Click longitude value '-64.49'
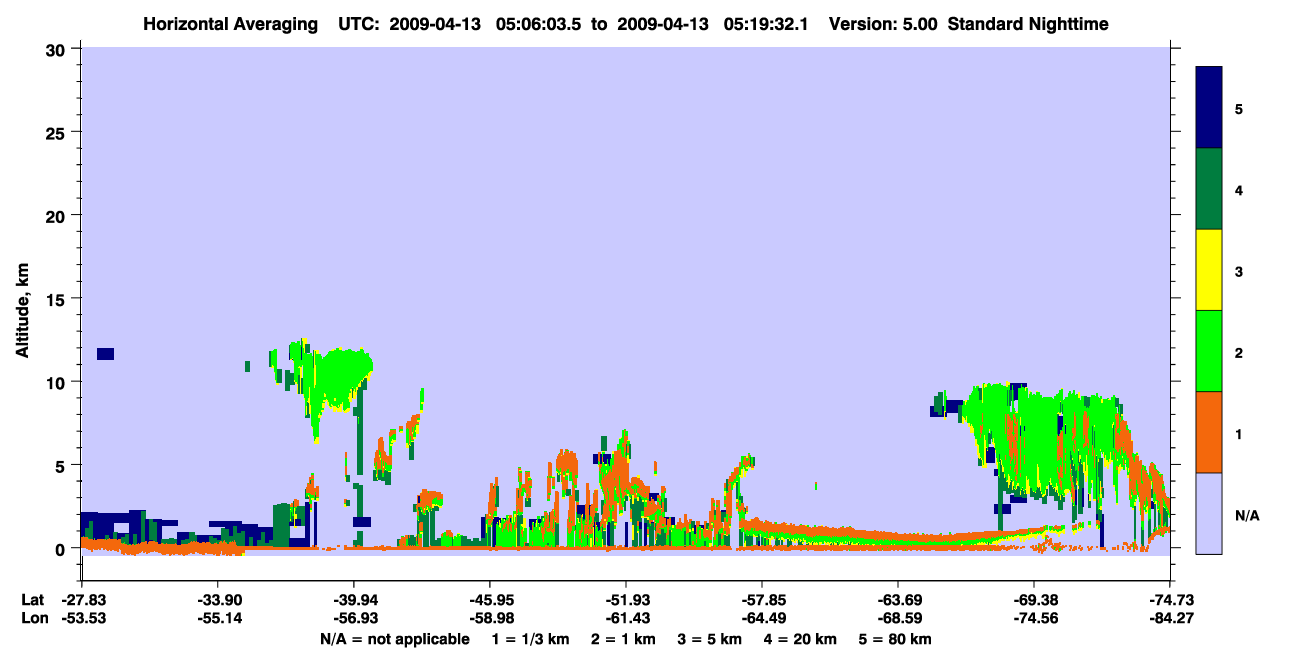1300x667 pixels. 762,619
